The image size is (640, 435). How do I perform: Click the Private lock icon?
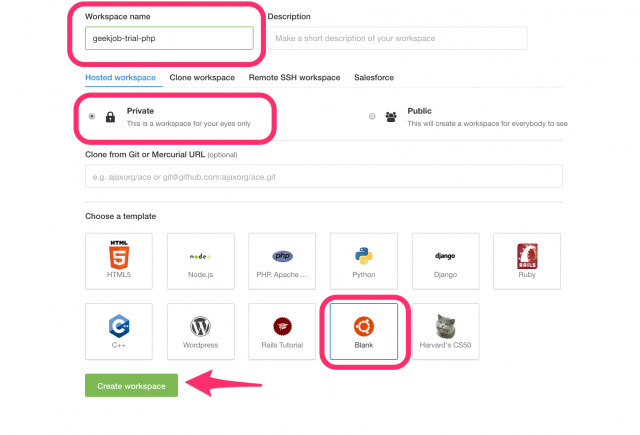(110, 117)
